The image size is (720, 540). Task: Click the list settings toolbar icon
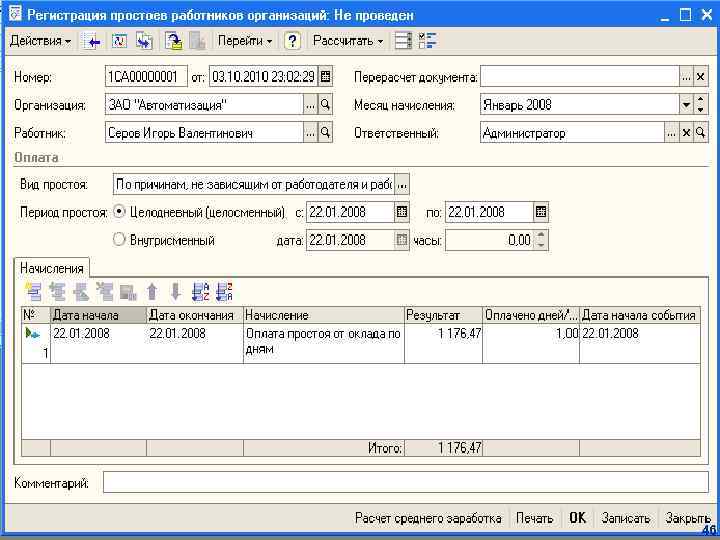click(x=403, y=41)
